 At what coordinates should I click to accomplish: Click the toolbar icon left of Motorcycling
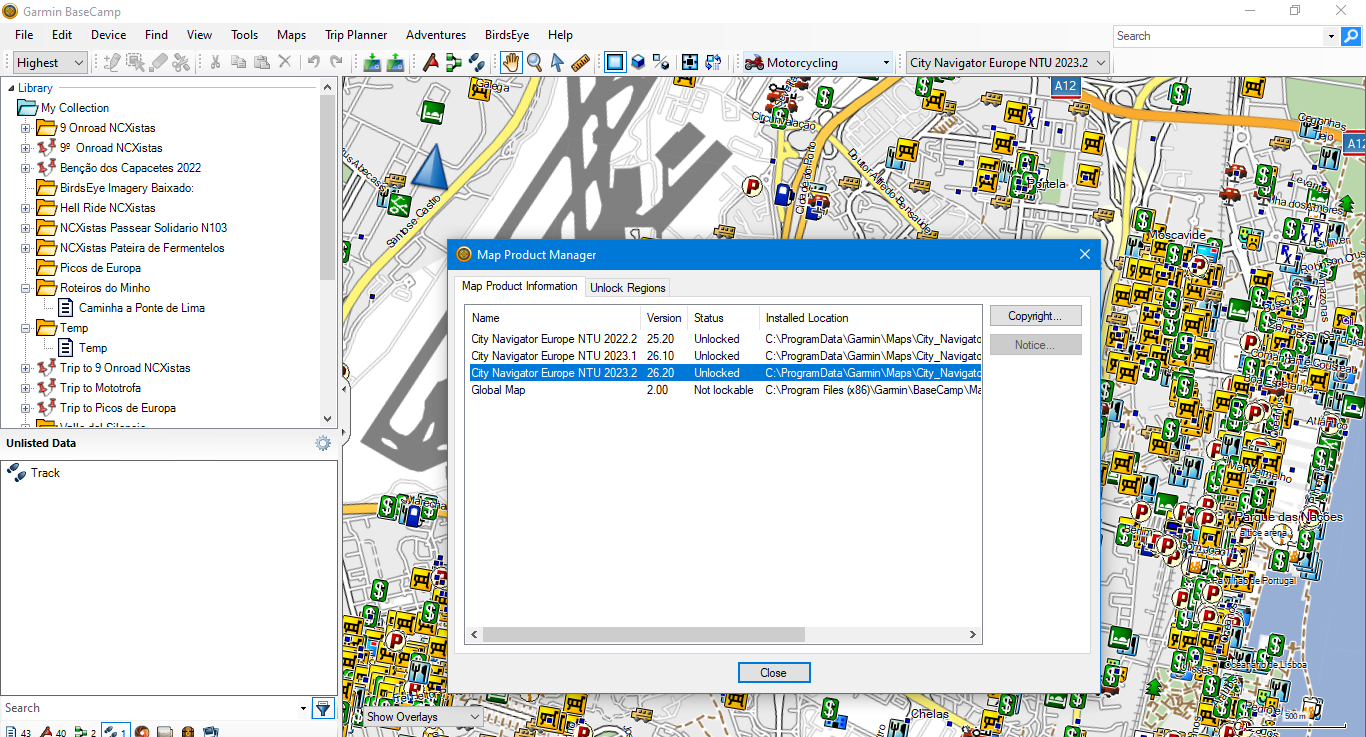713,62
